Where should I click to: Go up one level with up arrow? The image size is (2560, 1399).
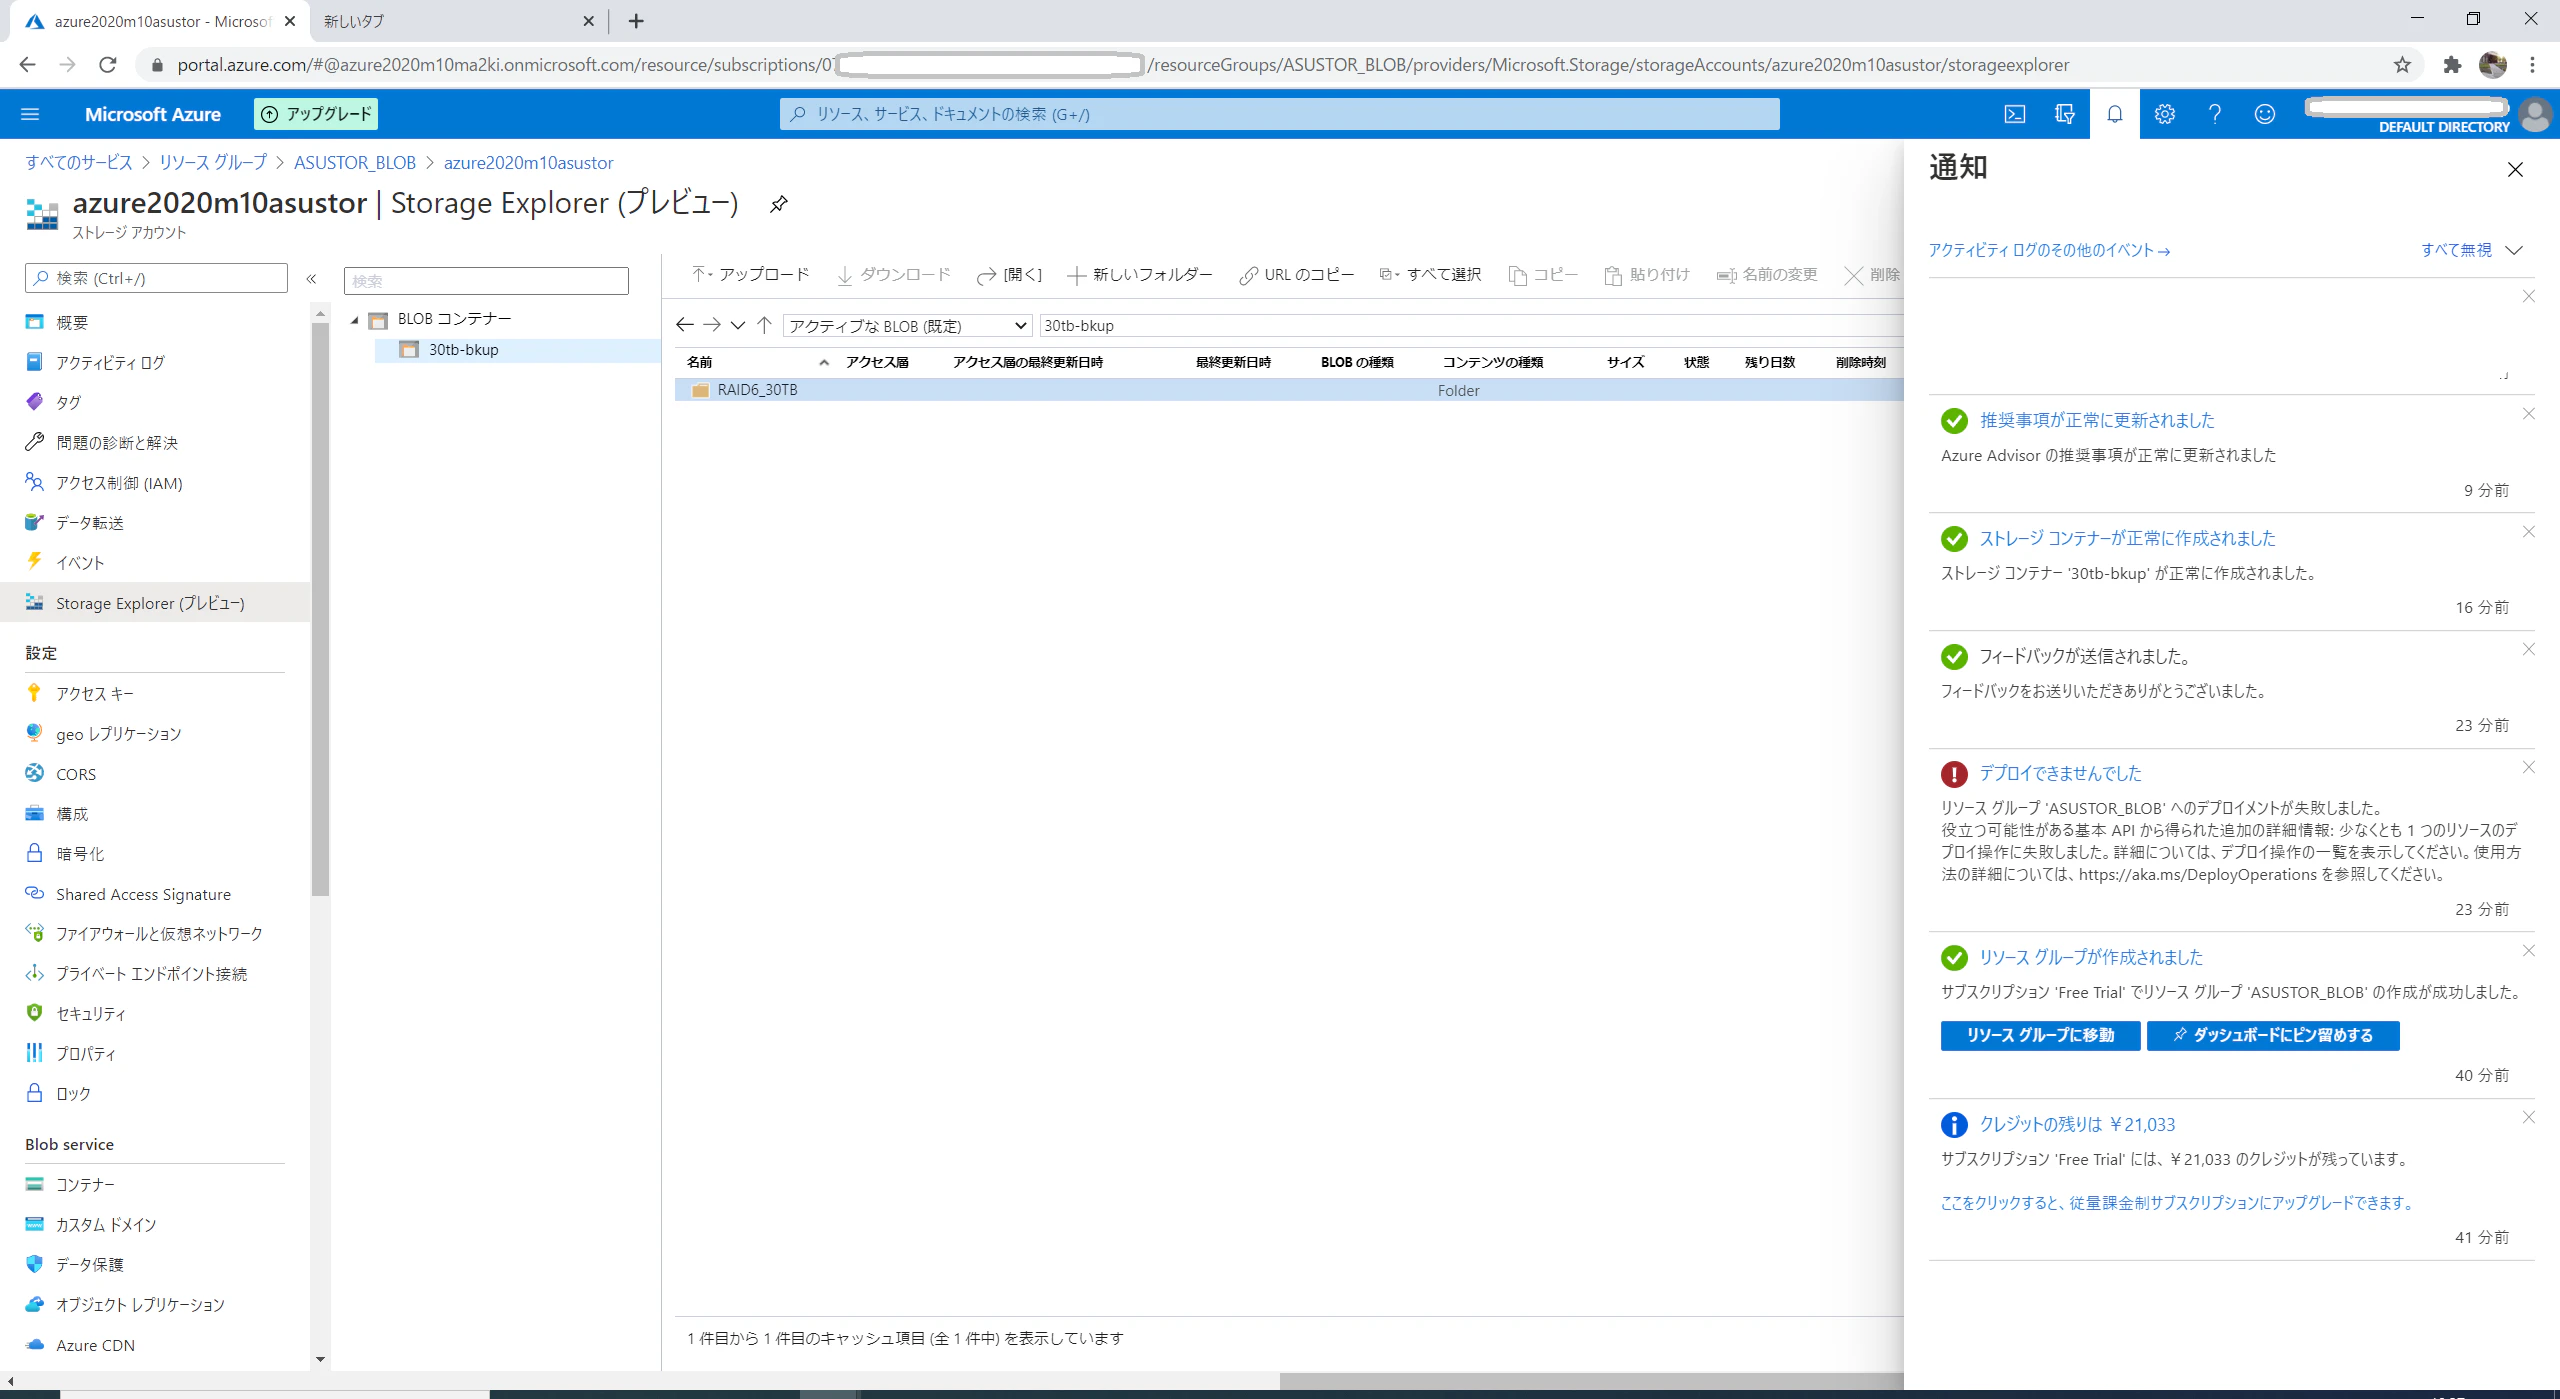[x=765, y=325]
